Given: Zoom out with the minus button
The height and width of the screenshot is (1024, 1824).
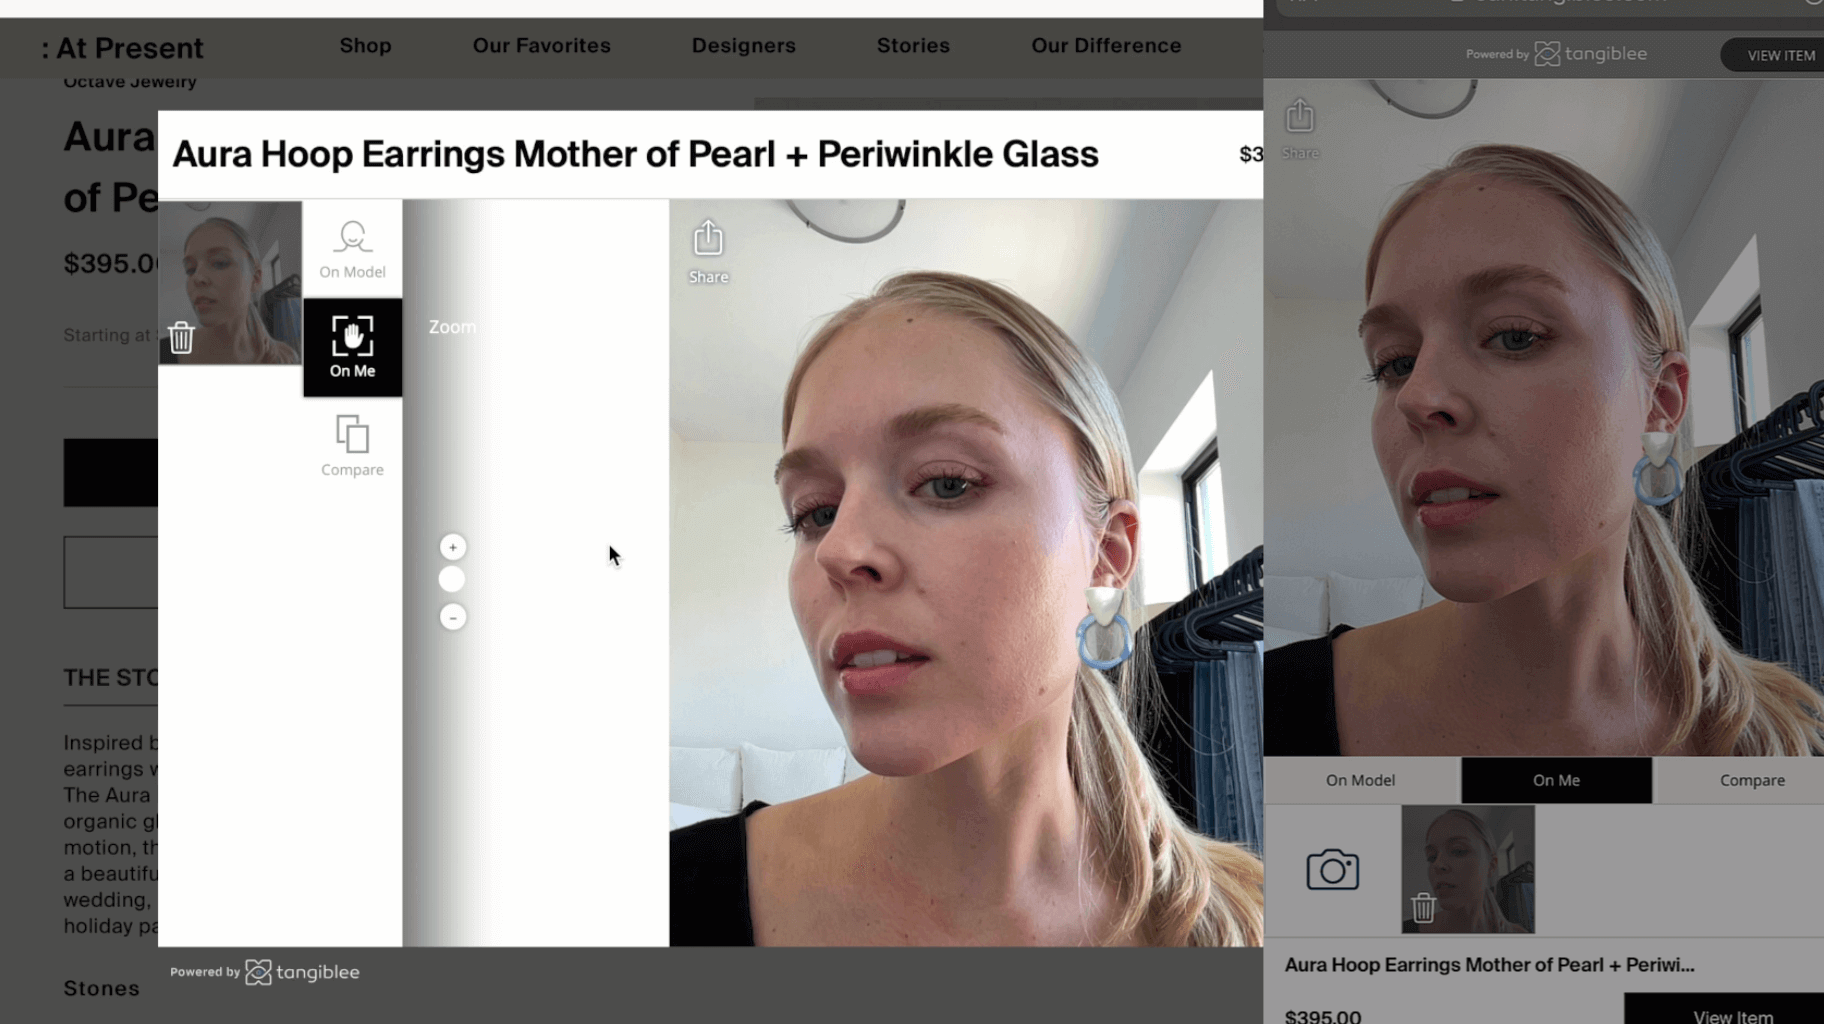Looking at the screenshot, I should pos(453,617).
